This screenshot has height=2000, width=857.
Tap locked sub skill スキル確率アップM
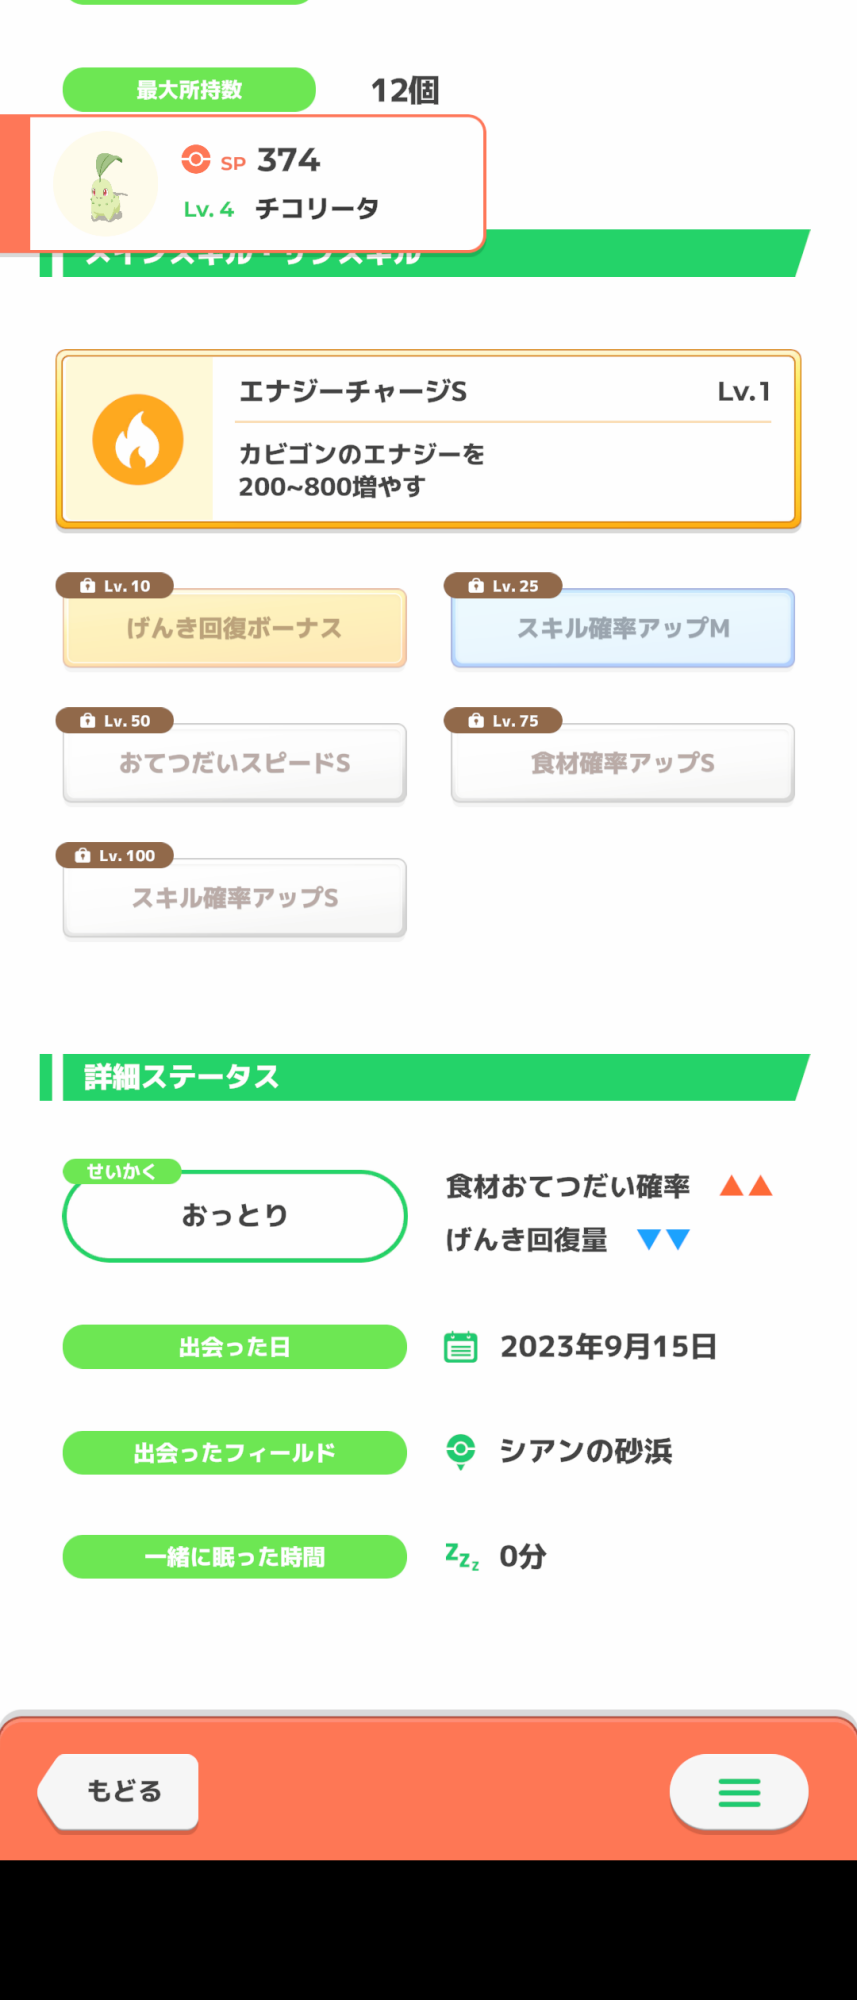(623, 628)
